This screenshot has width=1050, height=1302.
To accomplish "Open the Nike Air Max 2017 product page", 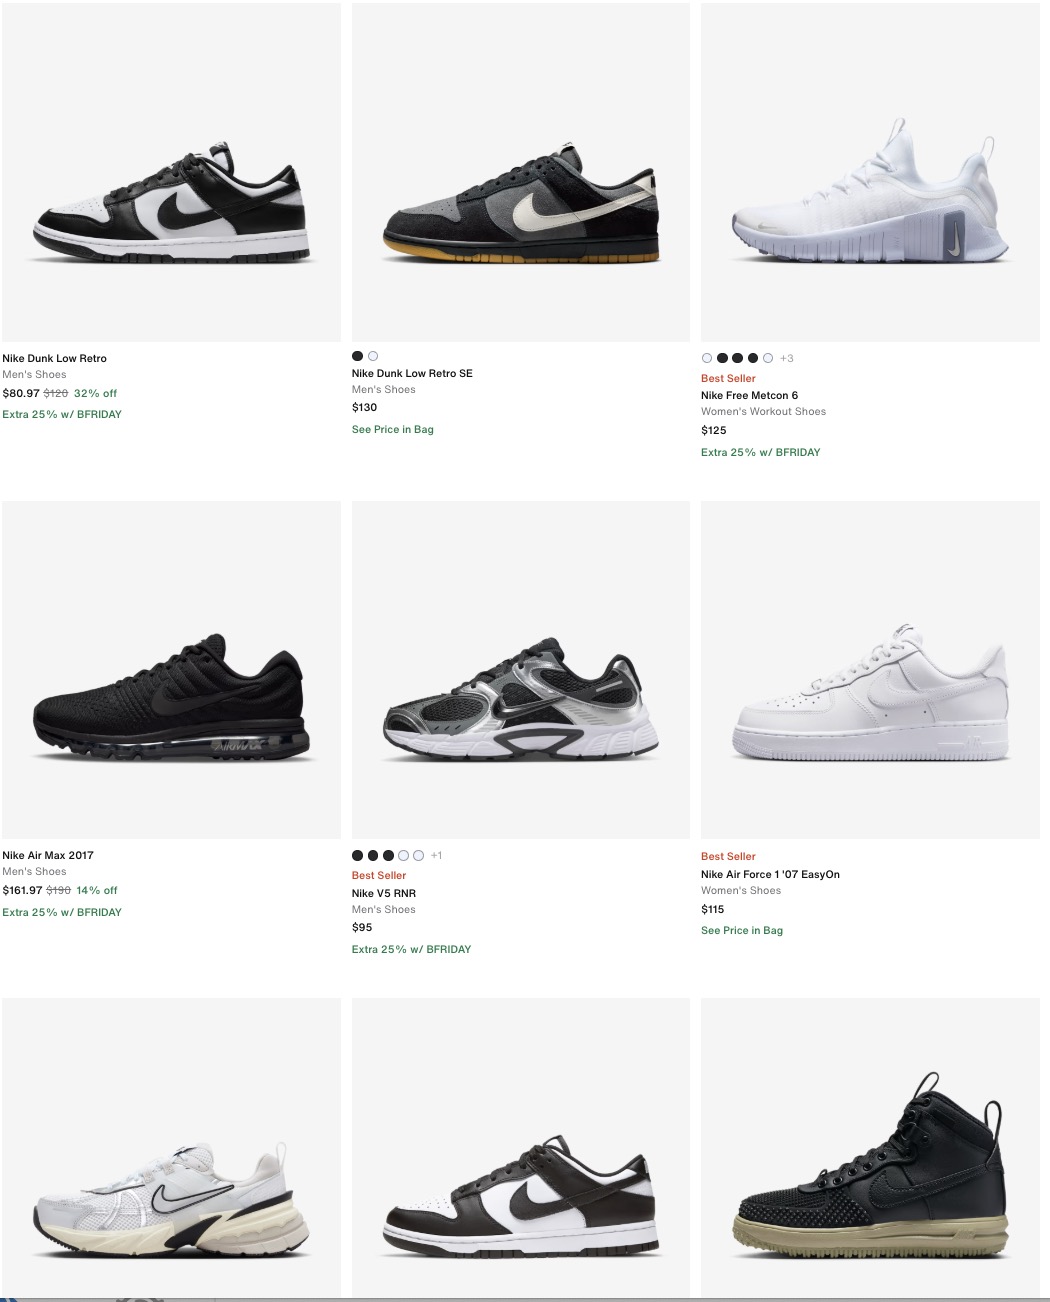I will [48, 855].
